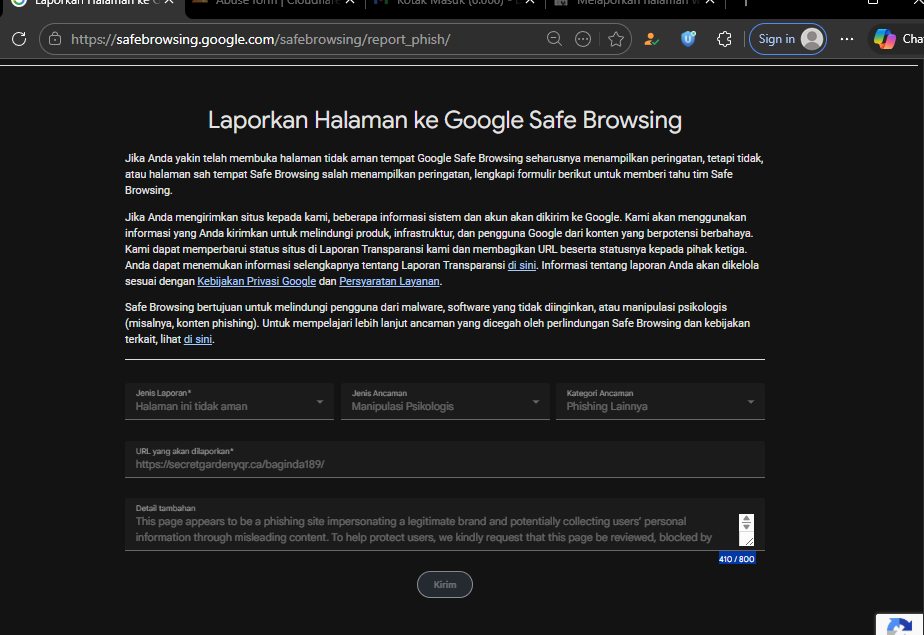Open the blue shield extension icon
The height and width of the screenshot is (635, 924).
tap(688, 39)
